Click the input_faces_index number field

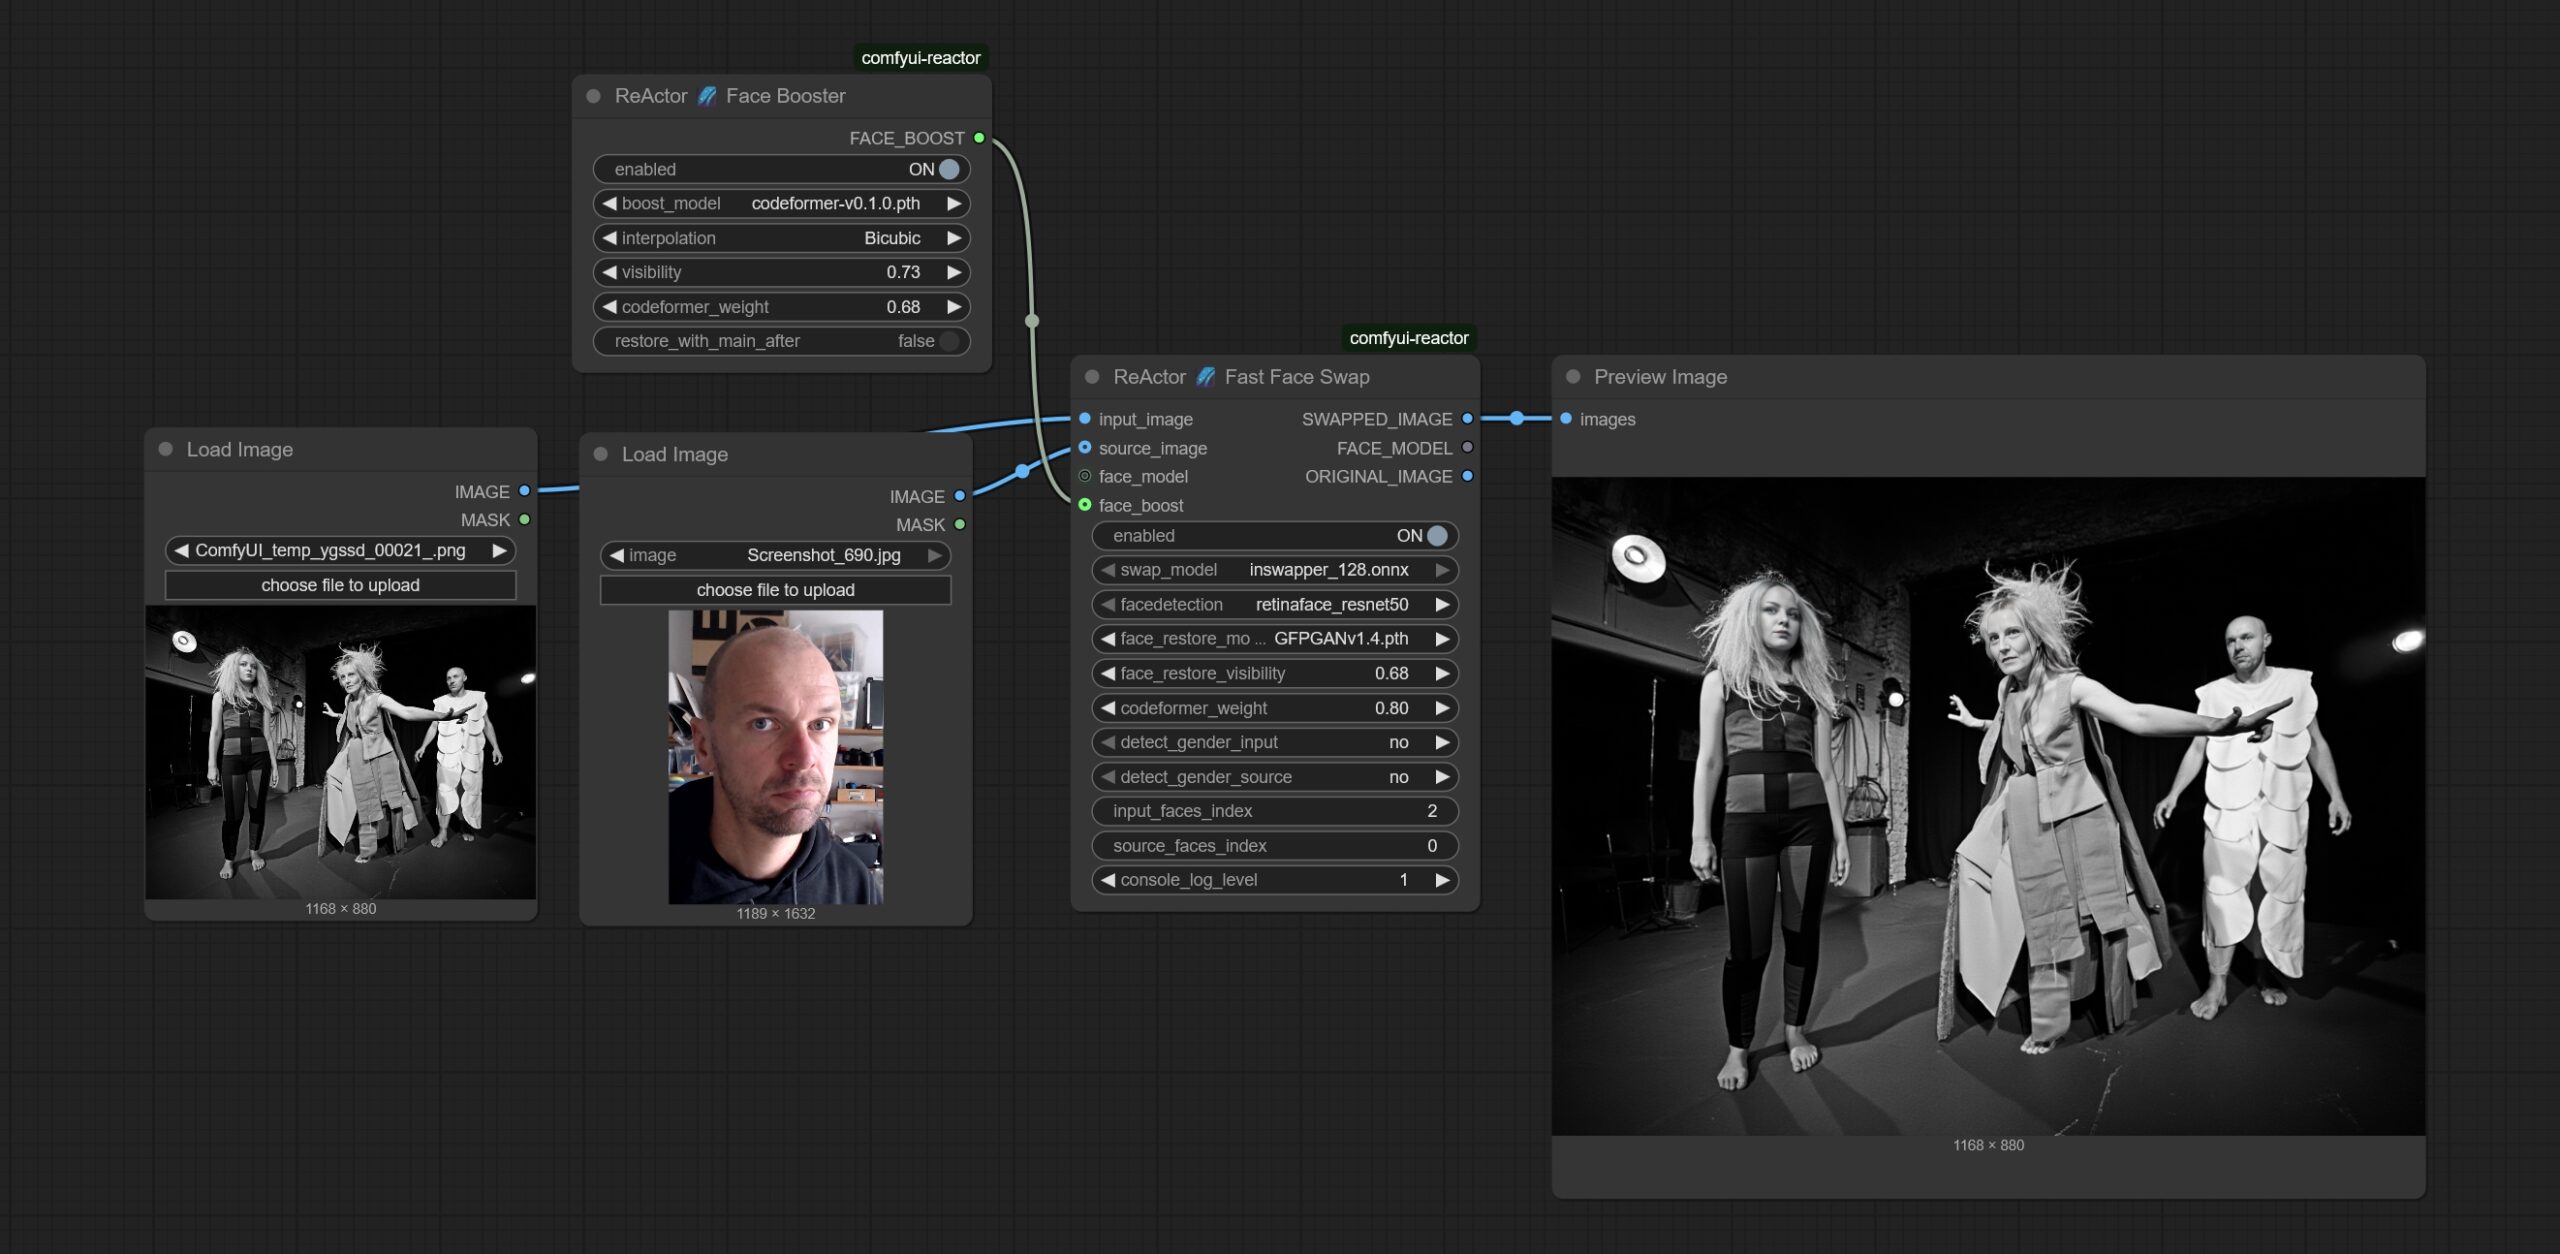[x=1274, y=811]
